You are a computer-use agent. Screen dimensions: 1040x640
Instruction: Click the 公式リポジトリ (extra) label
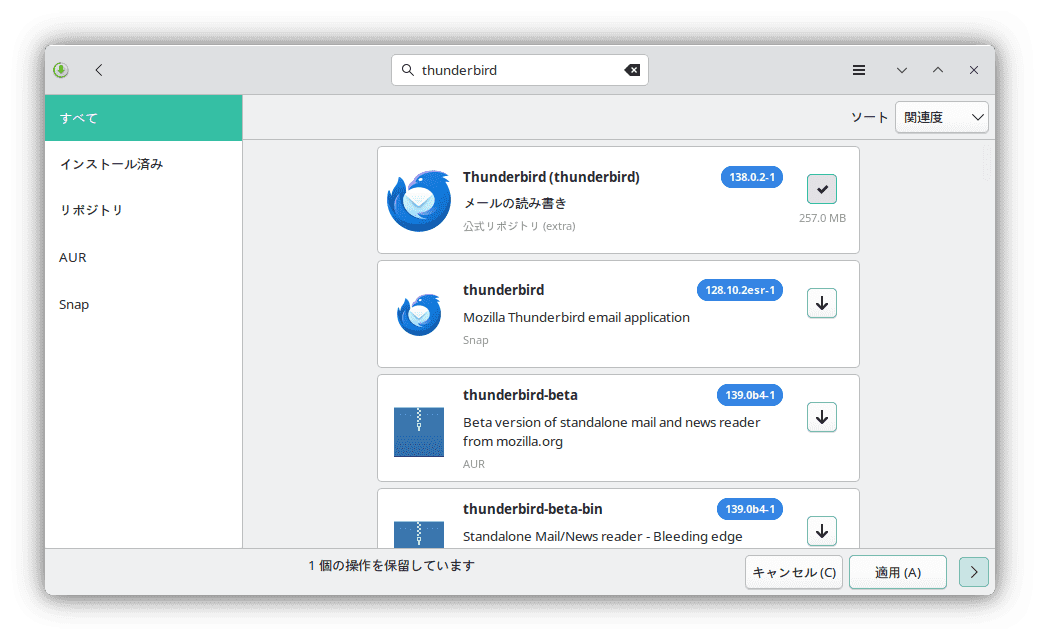click(x=519, y=226)
